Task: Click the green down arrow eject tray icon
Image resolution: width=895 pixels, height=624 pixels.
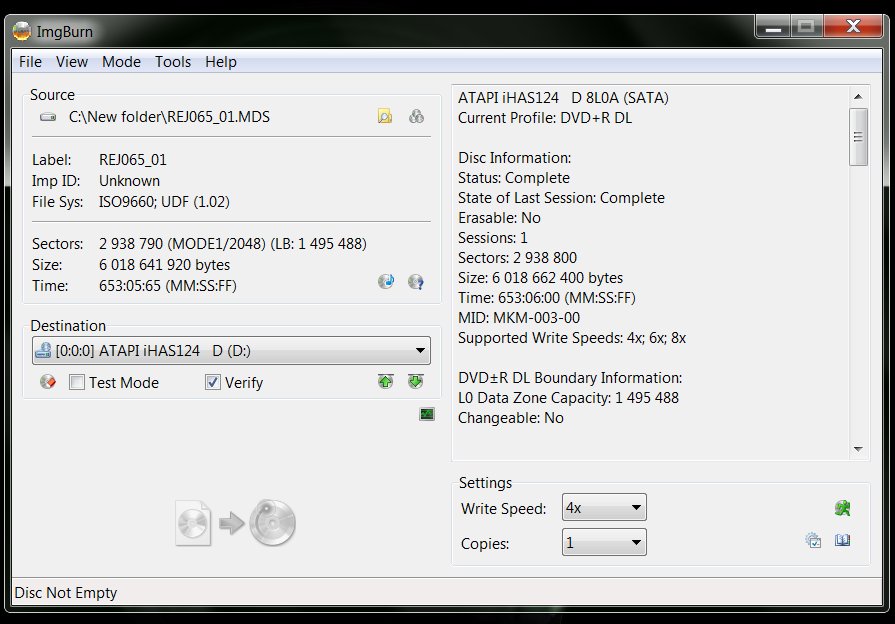Action: tap(416, 381)
